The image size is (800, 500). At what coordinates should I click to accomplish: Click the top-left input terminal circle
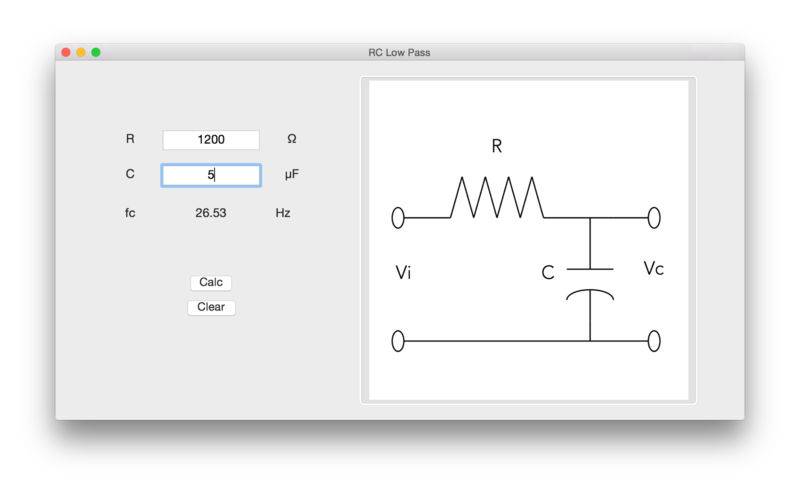click(x=398, y=217)
